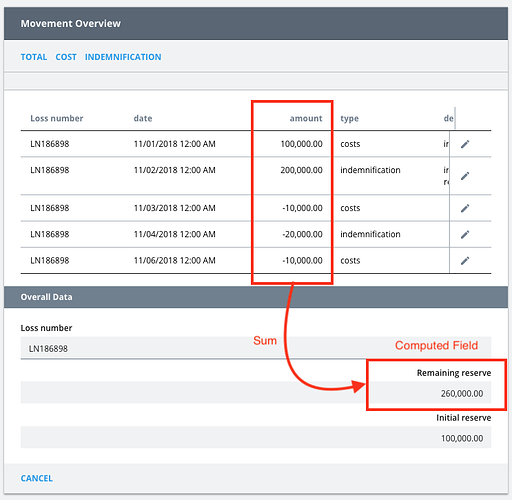
Task: Select the -20,000.00 amount cell
Action: (302, 234)
